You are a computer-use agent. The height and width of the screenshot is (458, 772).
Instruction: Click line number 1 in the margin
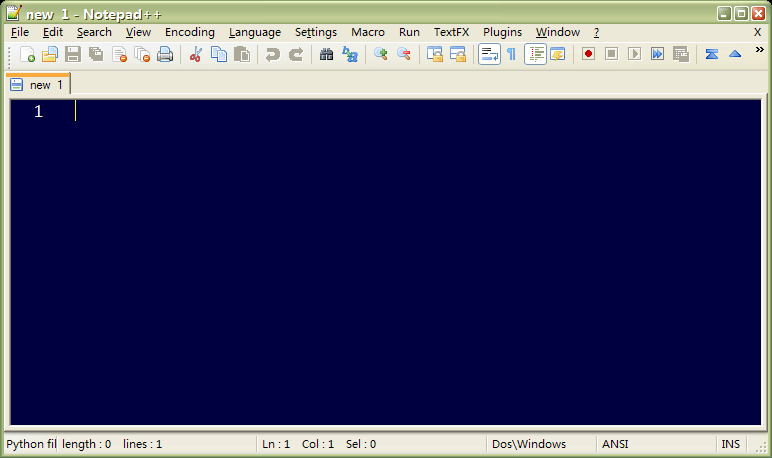[38, 111]
